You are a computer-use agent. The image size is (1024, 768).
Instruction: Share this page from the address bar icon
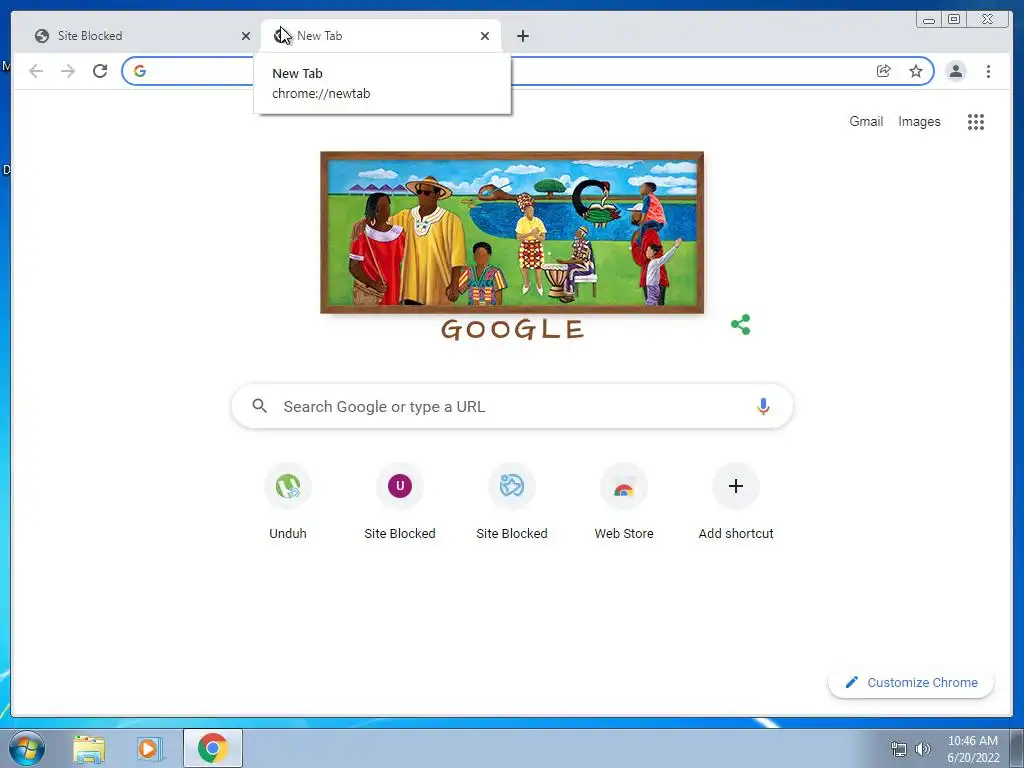point(884,71)
